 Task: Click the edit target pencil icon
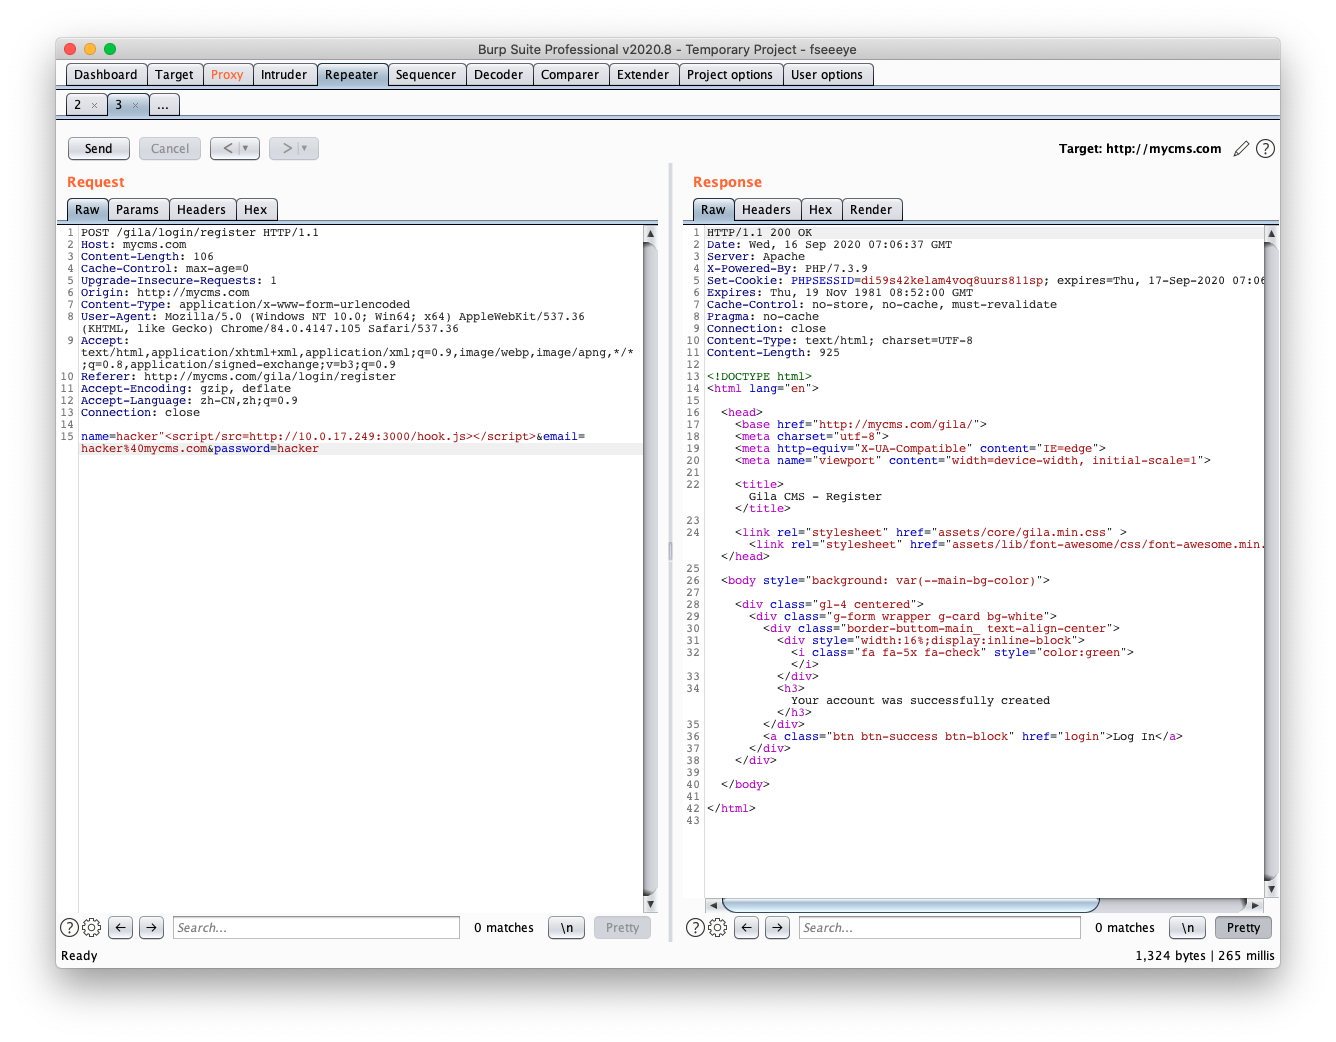coord(1241,149)
